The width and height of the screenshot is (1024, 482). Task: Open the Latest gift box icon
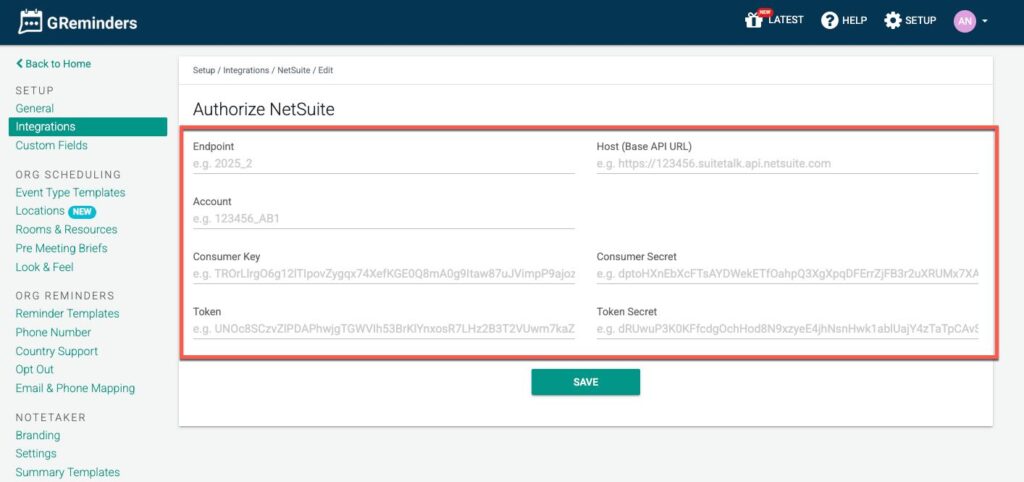pyautogui.click(x=754, y=21)
